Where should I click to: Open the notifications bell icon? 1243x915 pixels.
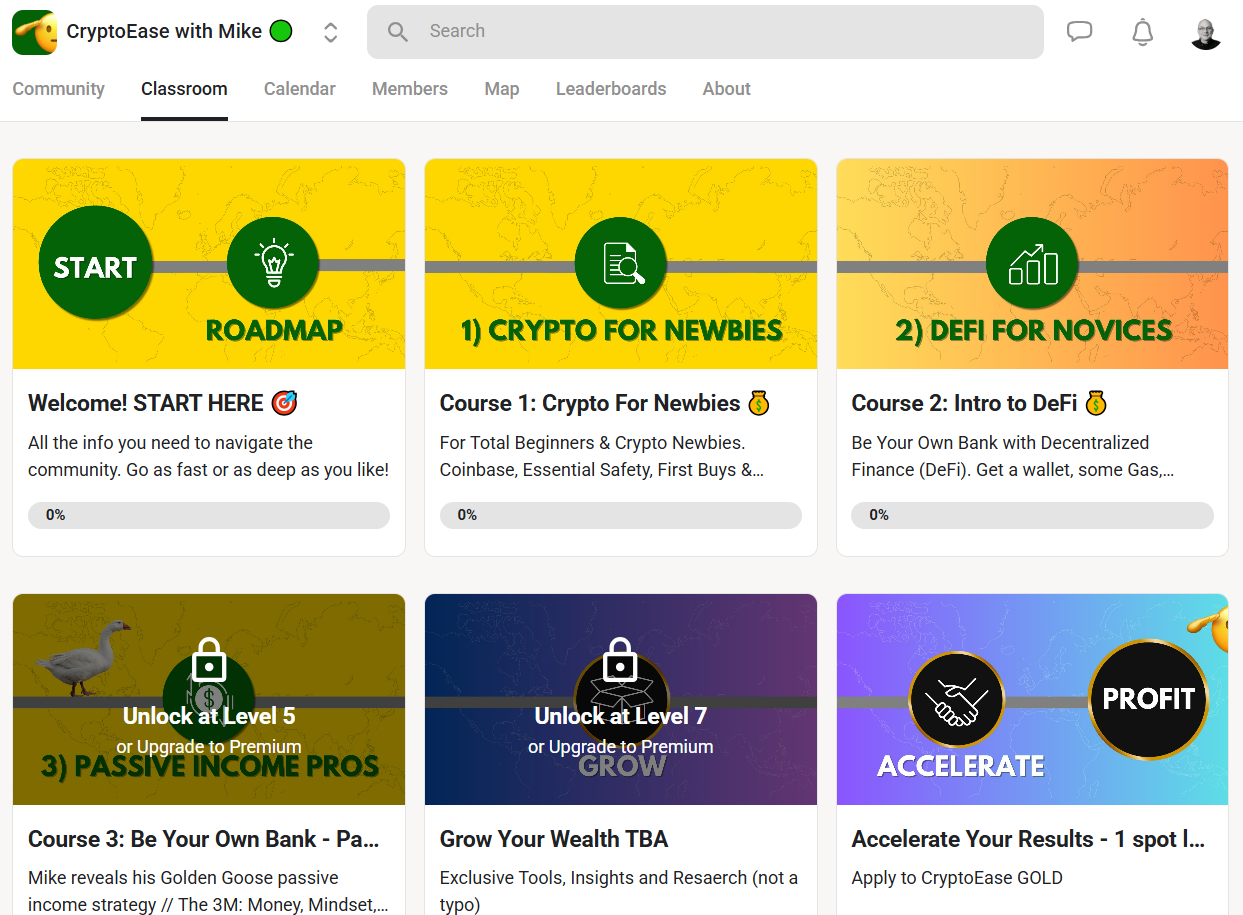(x=1142, y=32)
